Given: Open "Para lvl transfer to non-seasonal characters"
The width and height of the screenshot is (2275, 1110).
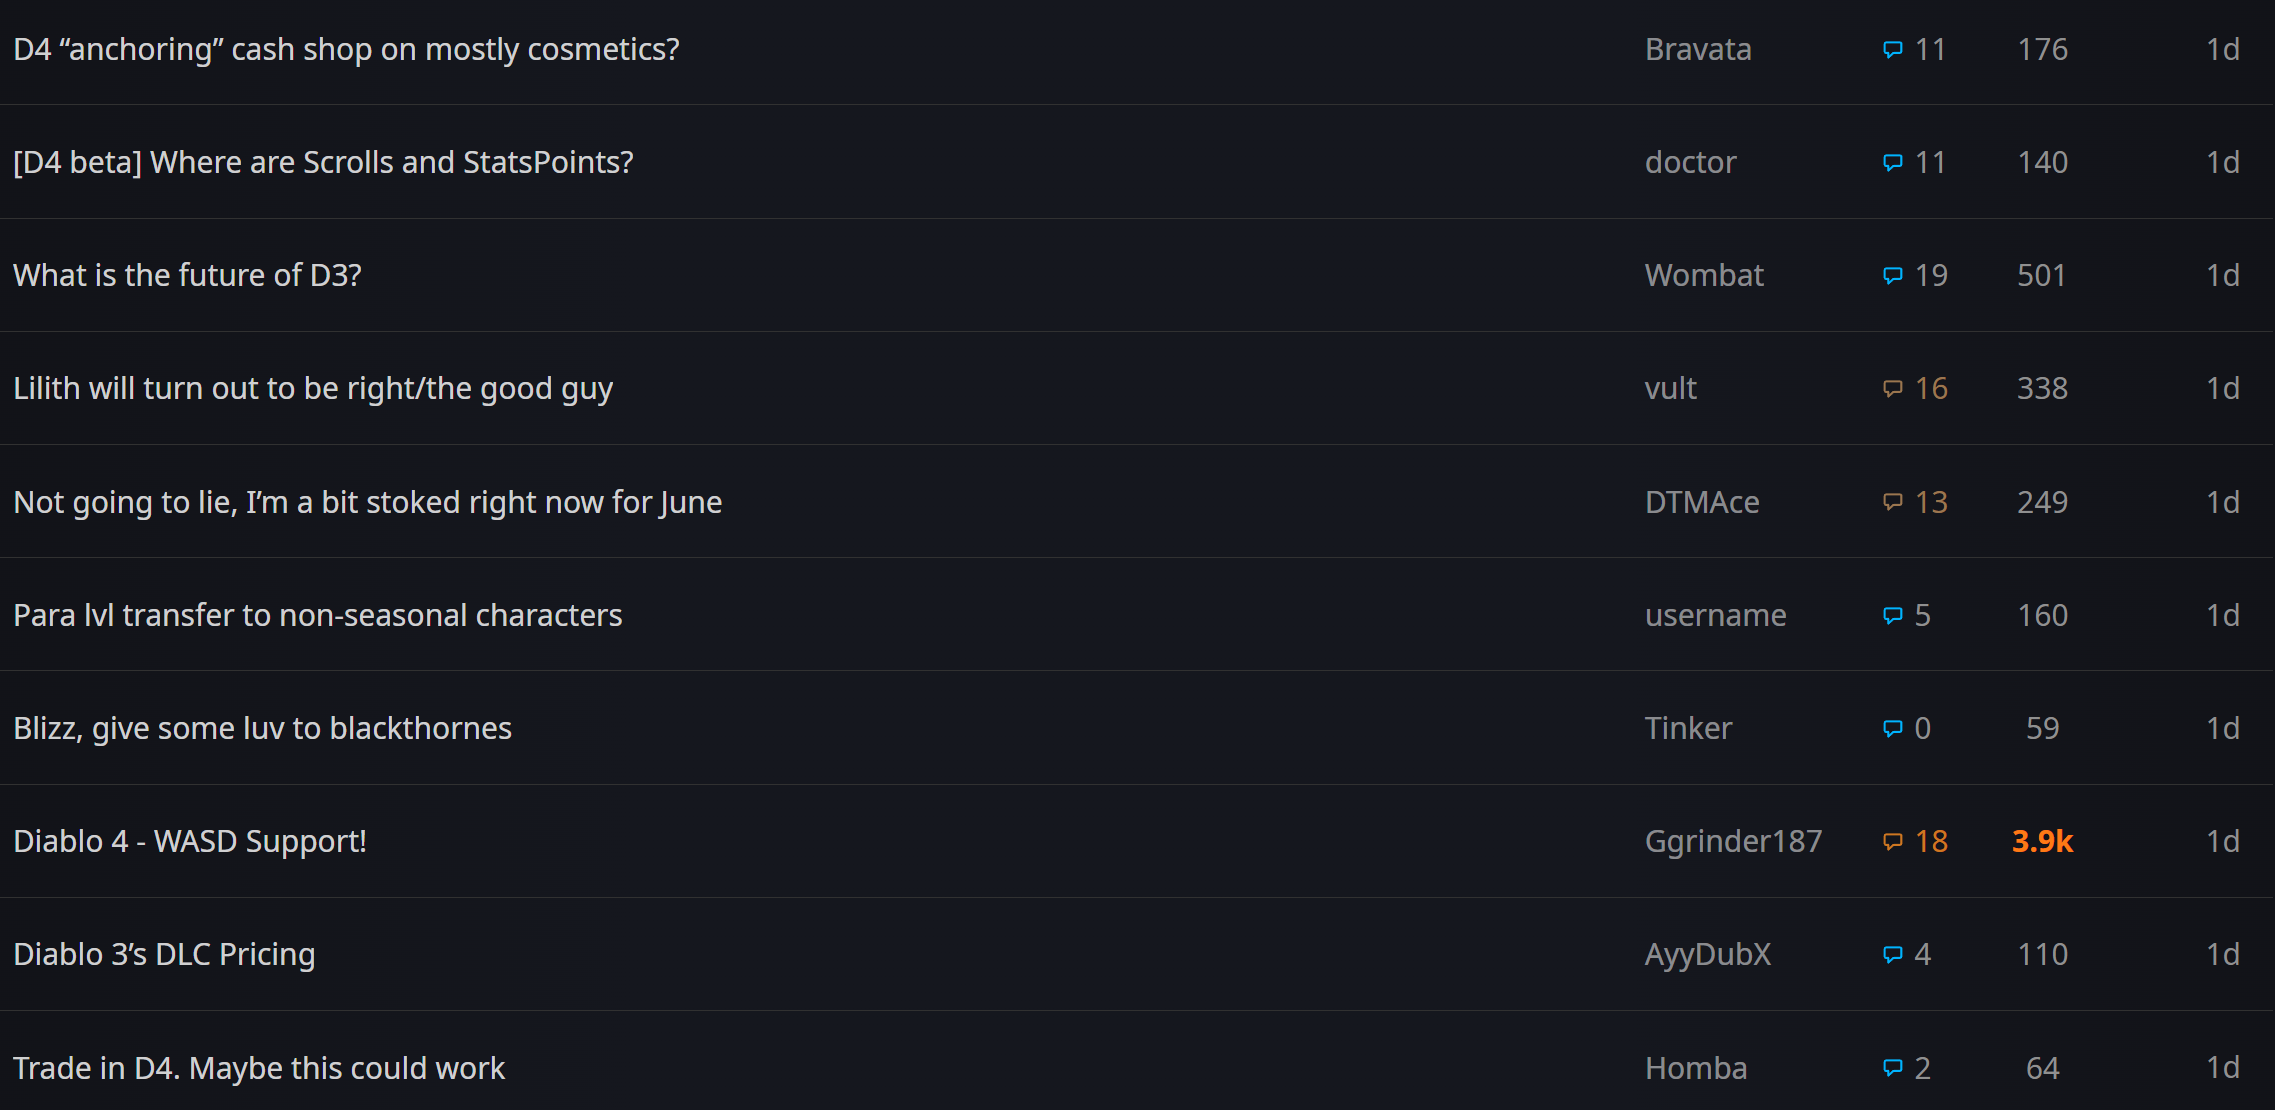Looking at the screenshot, I should point(318,615).
